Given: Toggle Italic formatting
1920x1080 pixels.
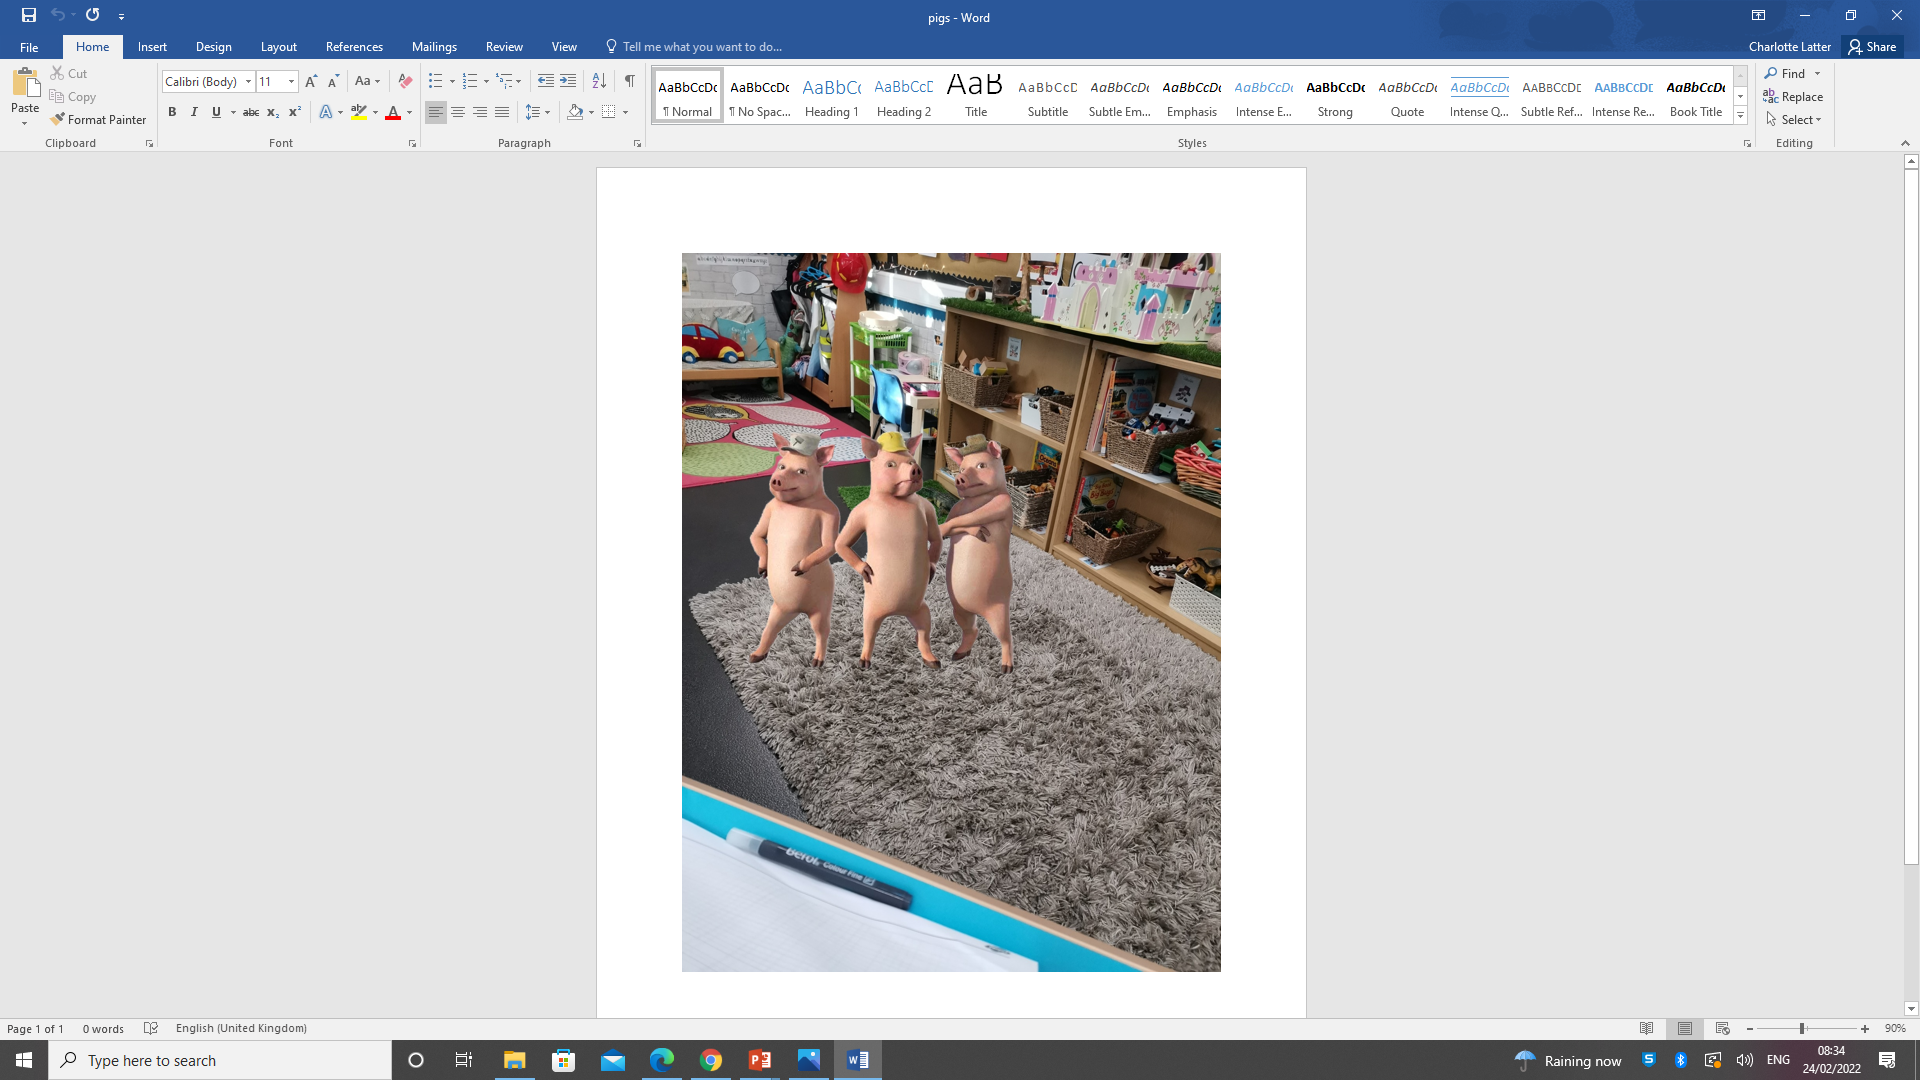Looking at the screenshot, I should point(194,112).
